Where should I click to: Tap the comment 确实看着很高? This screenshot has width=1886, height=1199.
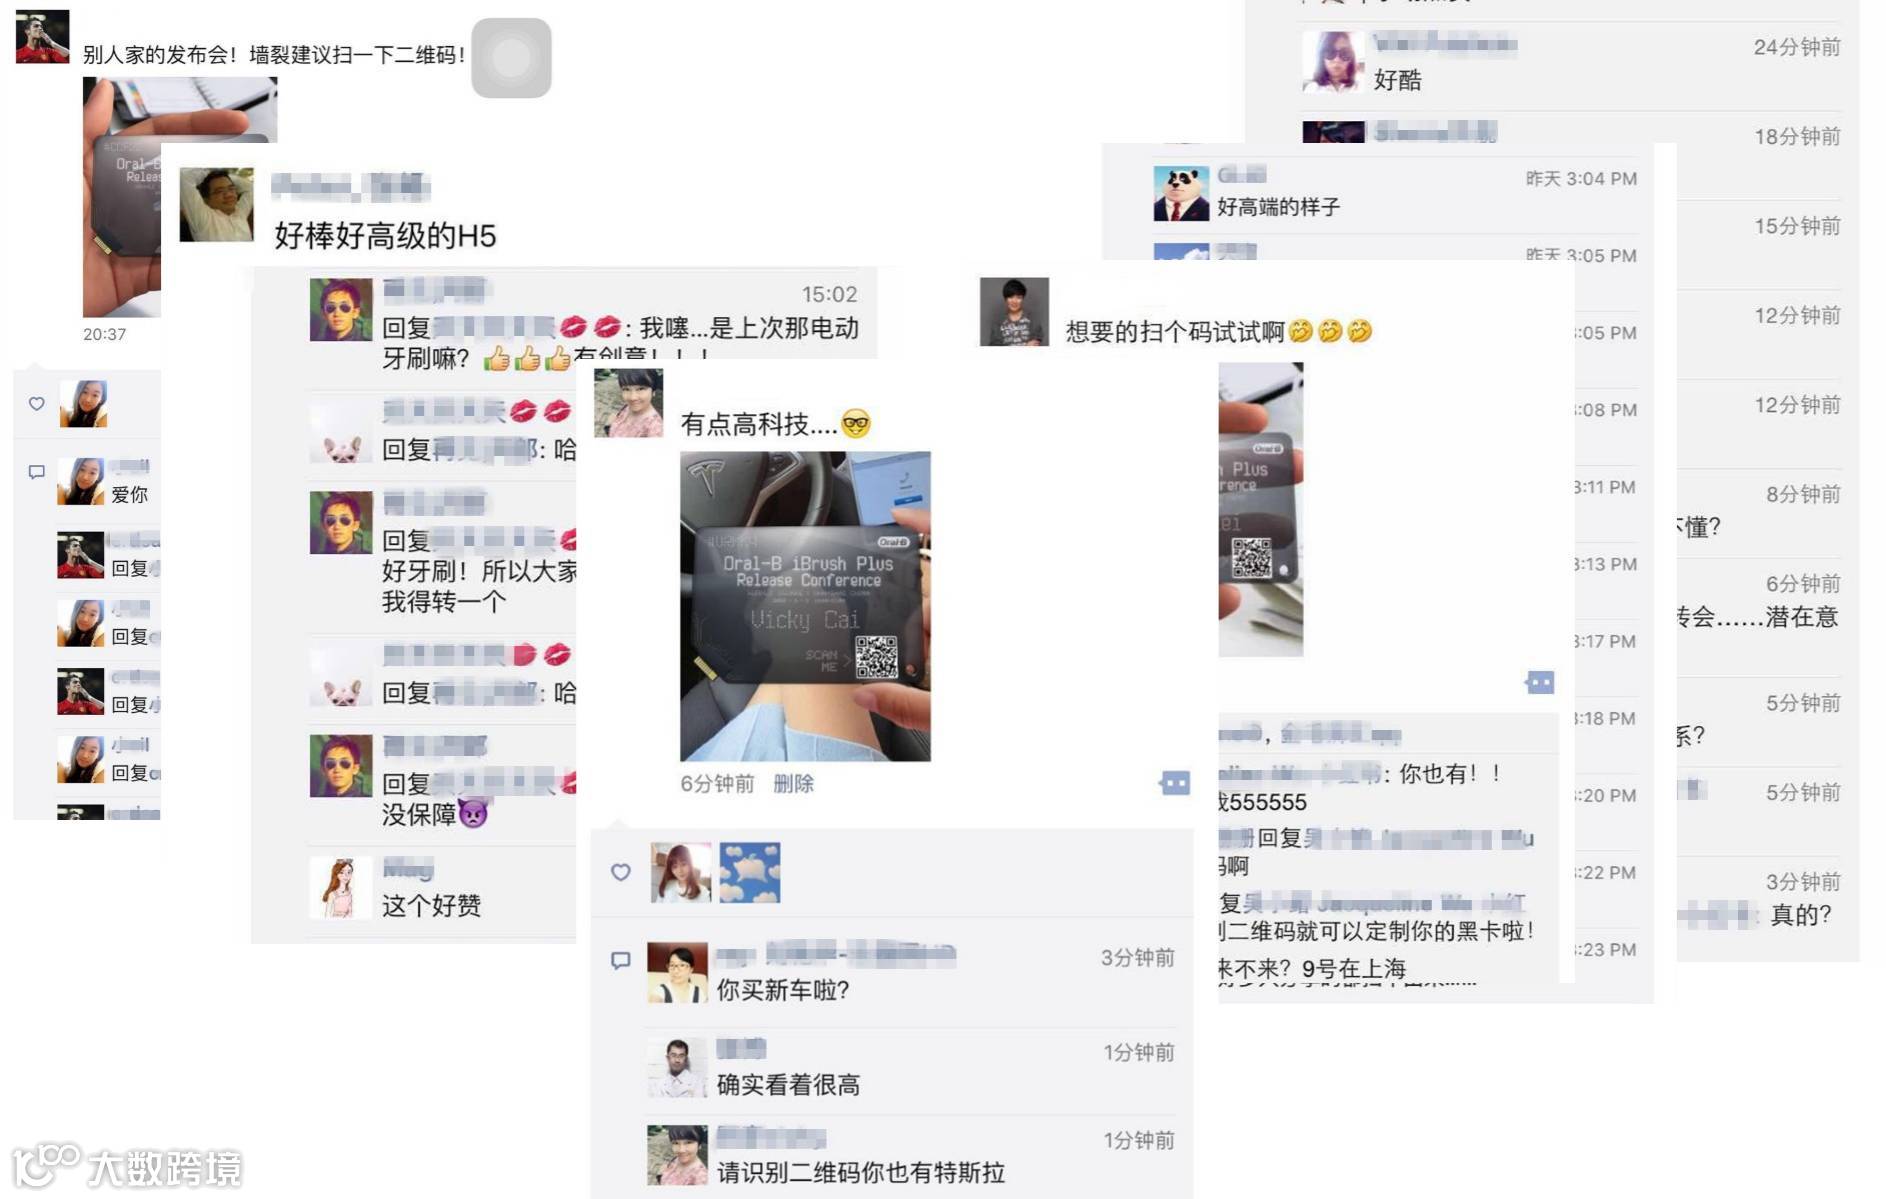point(788,1085)
